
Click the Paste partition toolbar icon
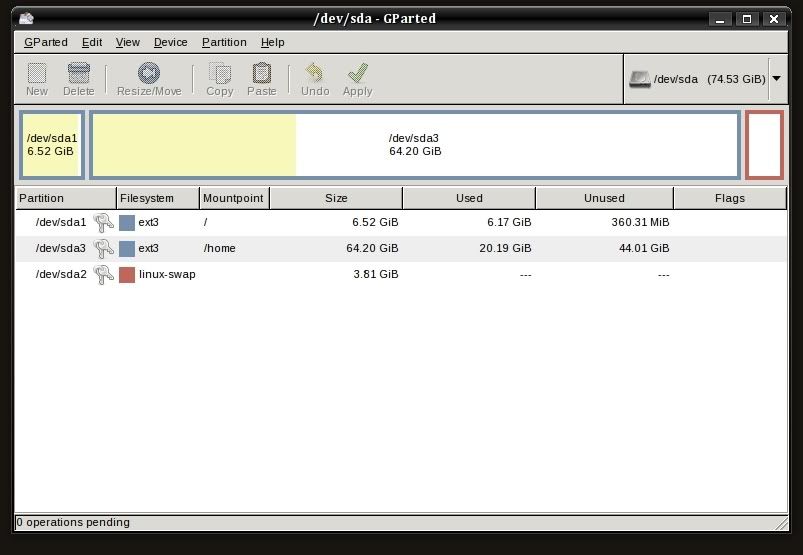click(262, 73)
